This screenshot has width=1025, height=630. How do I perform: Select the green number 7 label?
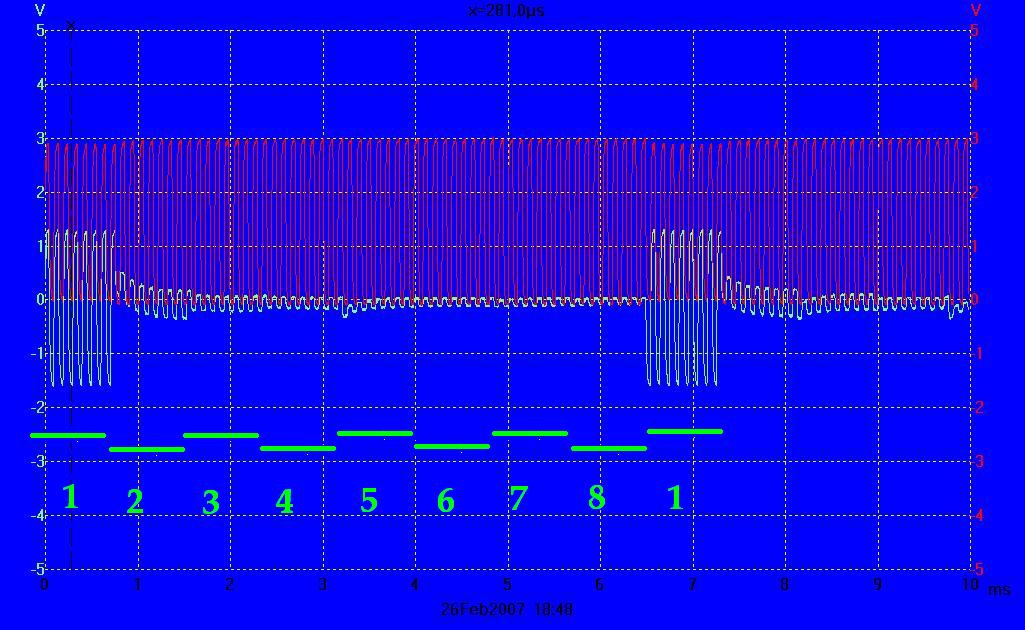[x=517, y=497]
